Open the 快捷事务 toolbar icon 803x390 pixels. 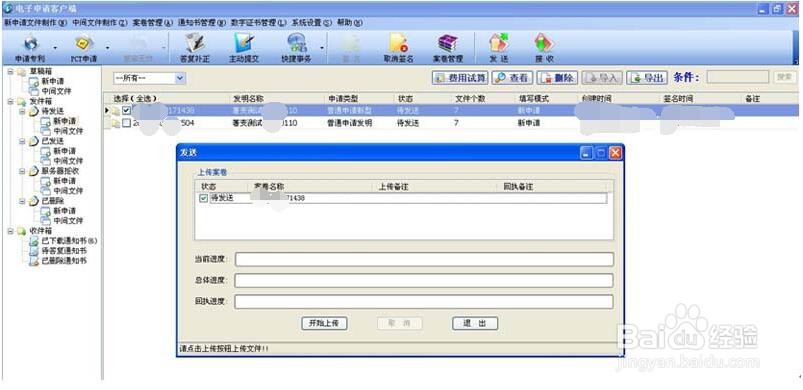click(x=296, y=49)
